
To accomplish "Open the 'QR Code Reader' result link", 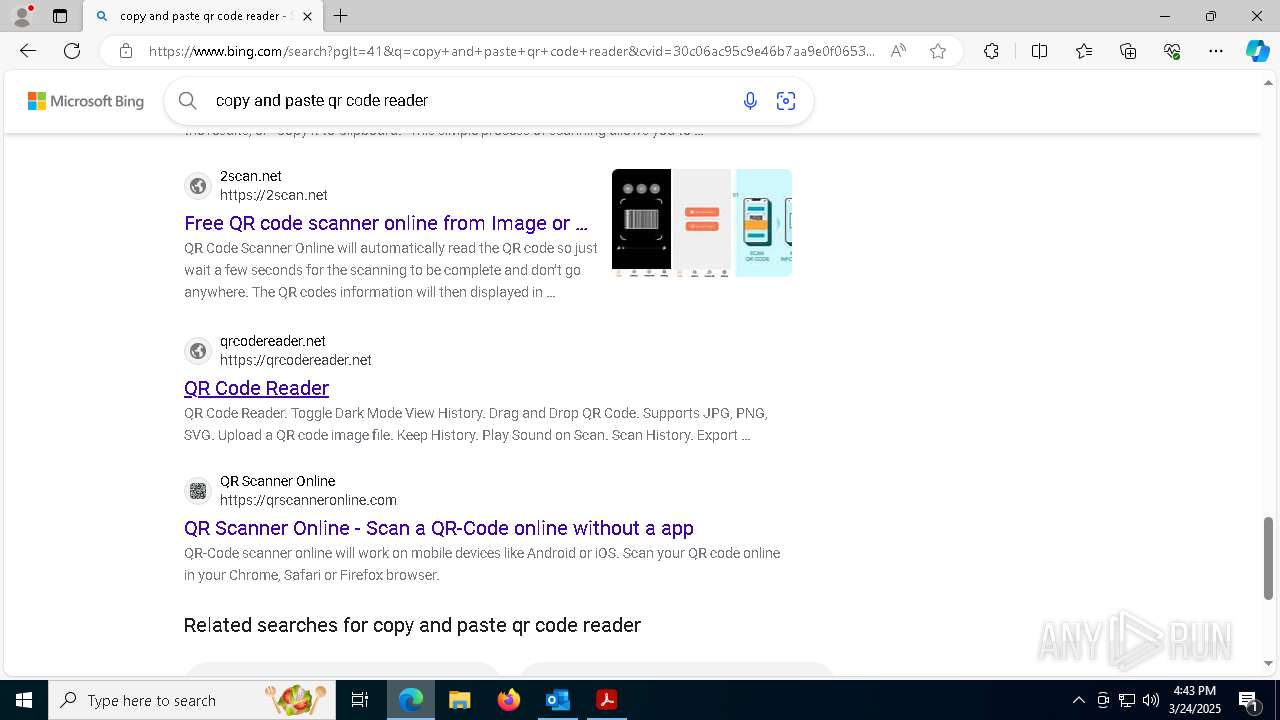I will (256, 388).
